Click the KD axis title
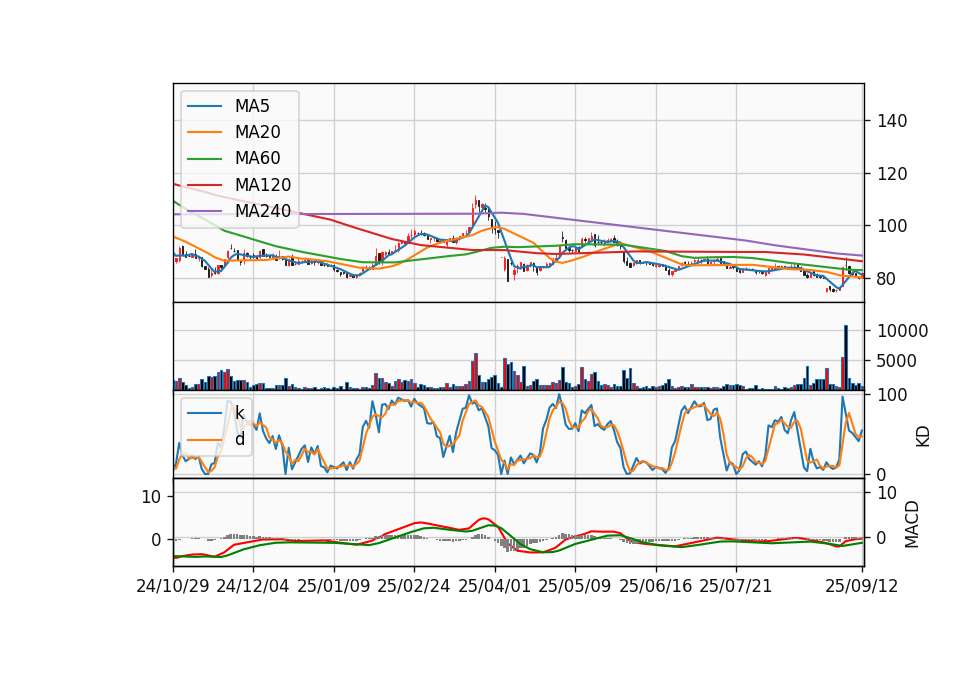The image size is (960, 690). point(923,437)
